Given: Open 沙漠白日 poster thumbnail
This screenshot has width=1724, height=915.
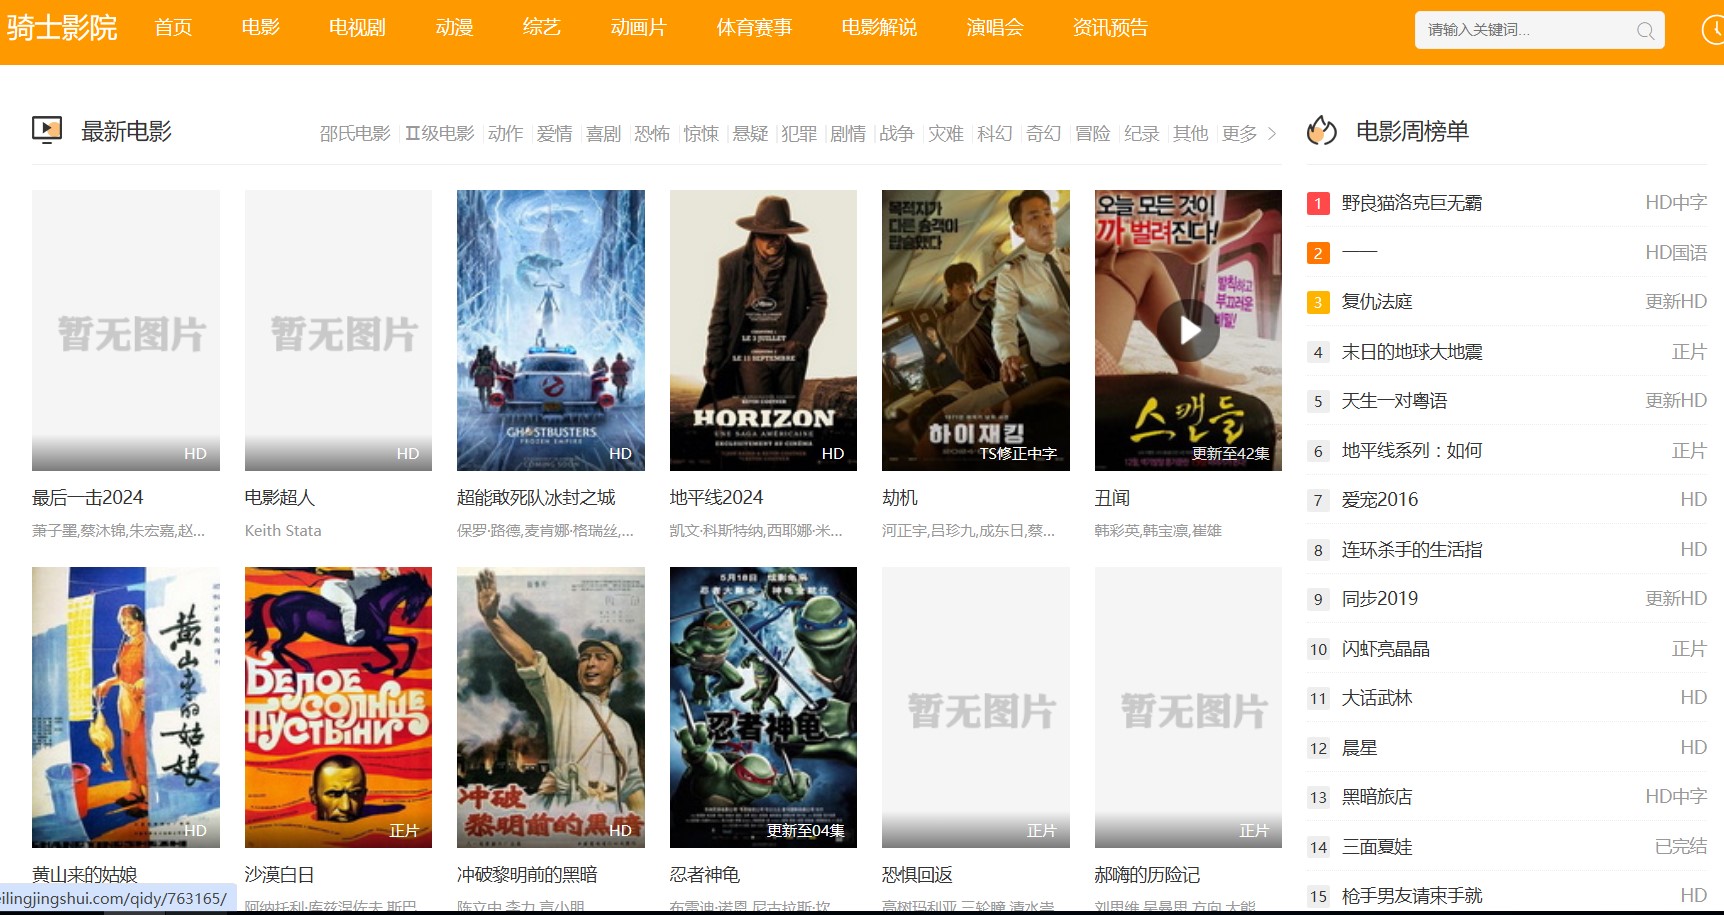Looking at the screenshot, I should point(338,707).
